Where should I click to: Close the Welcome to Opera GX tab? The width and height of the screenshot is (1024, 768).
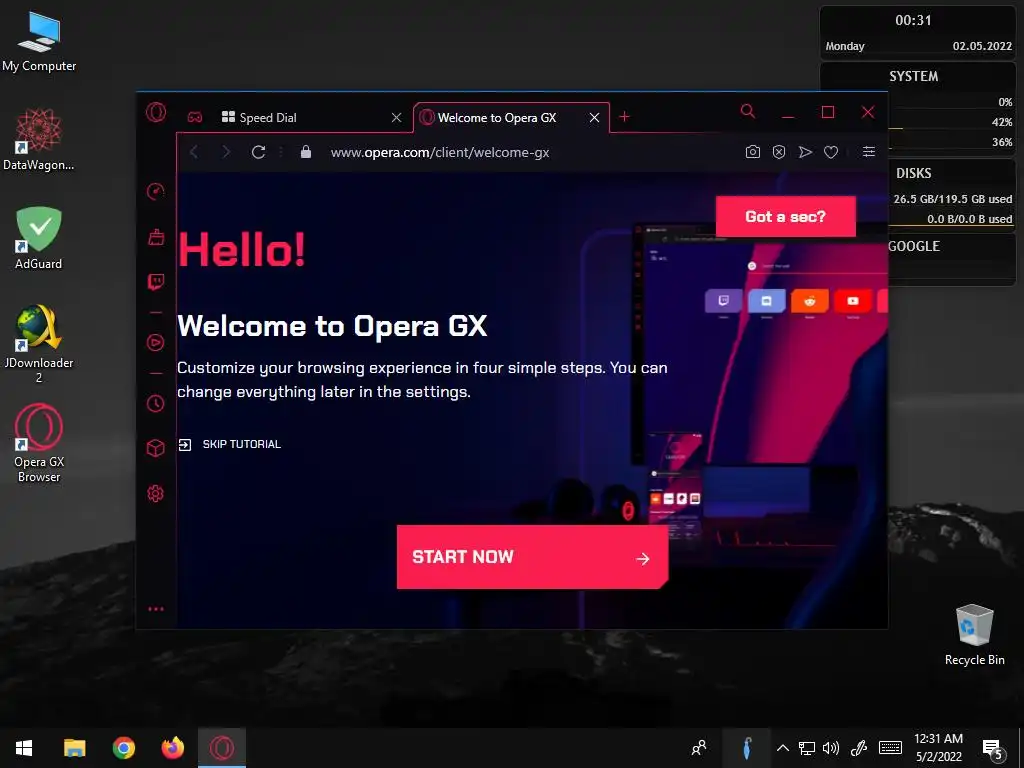(594, 118)
